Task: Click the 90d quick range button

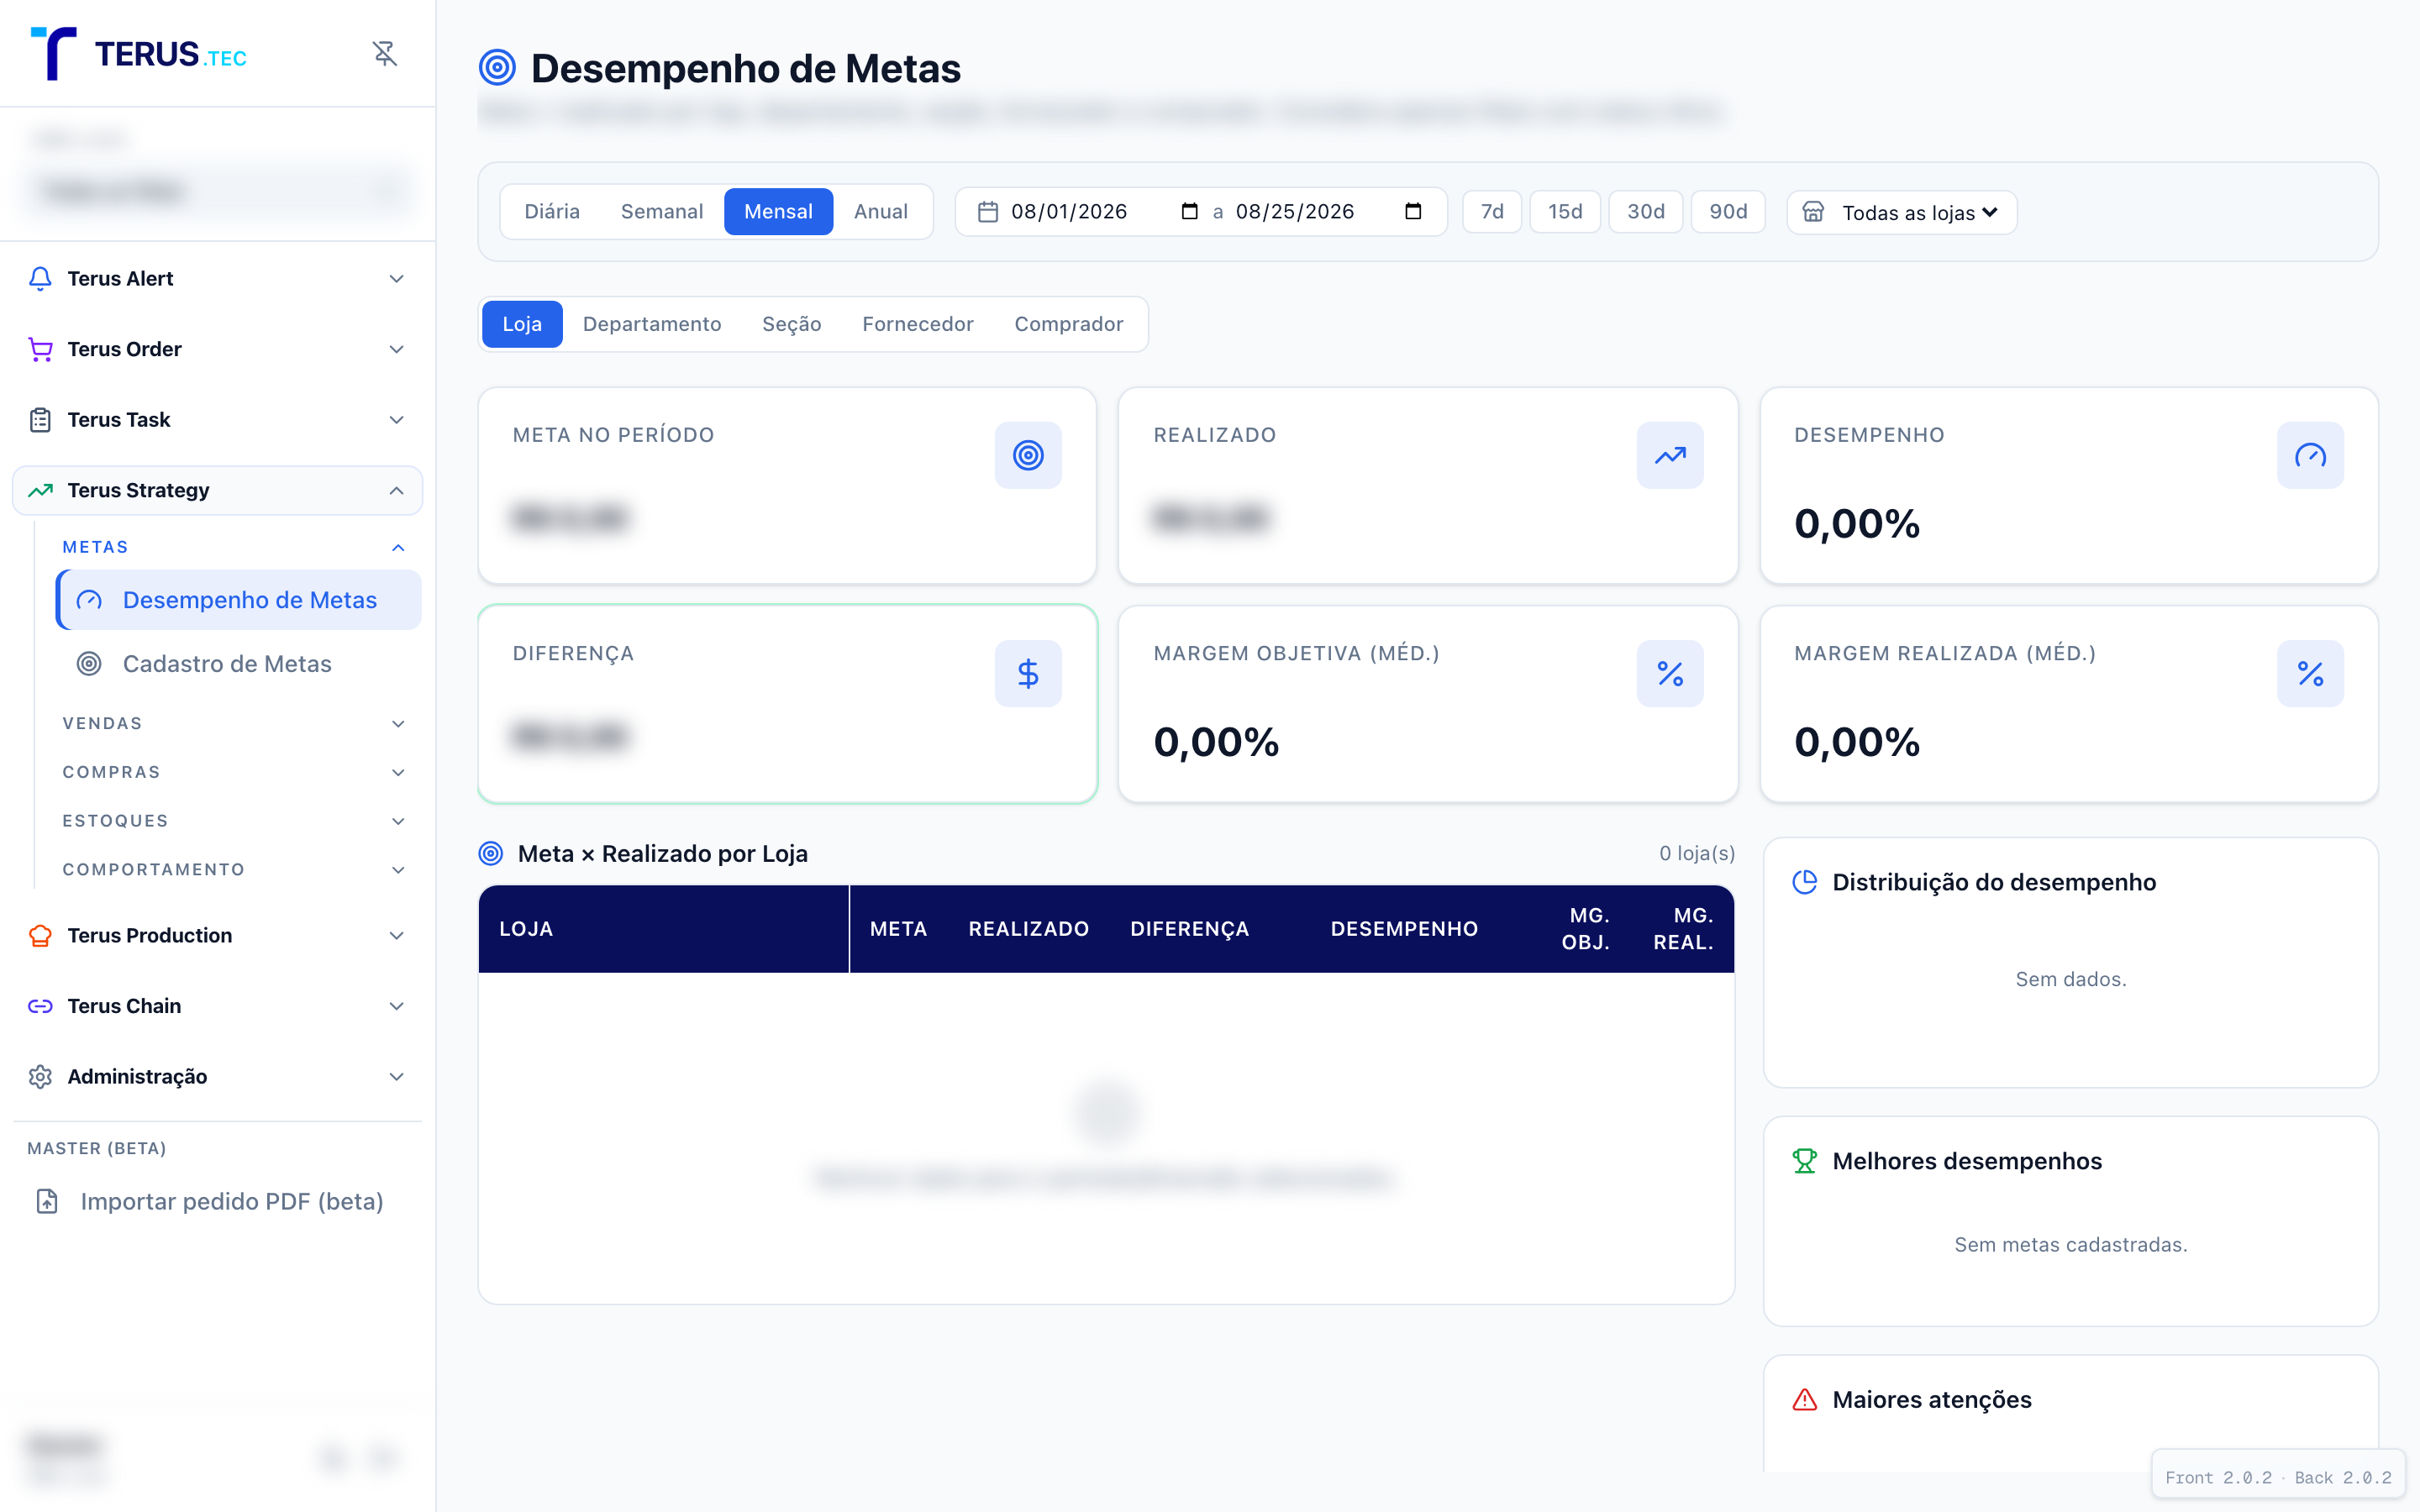Action: [1728, 212]
